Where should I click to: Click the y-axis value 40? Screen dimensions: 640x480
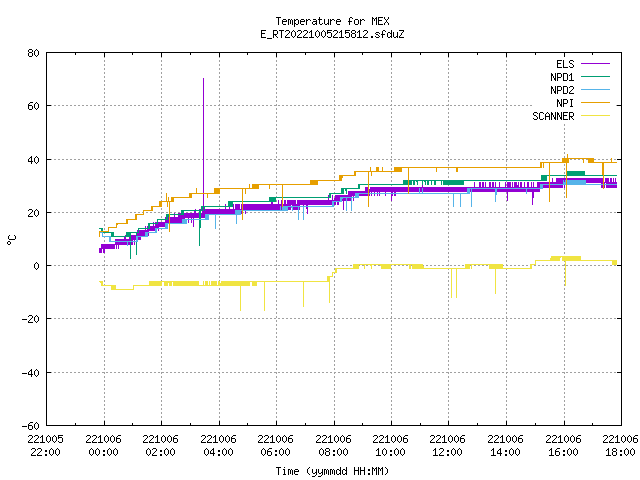[33, 160]
